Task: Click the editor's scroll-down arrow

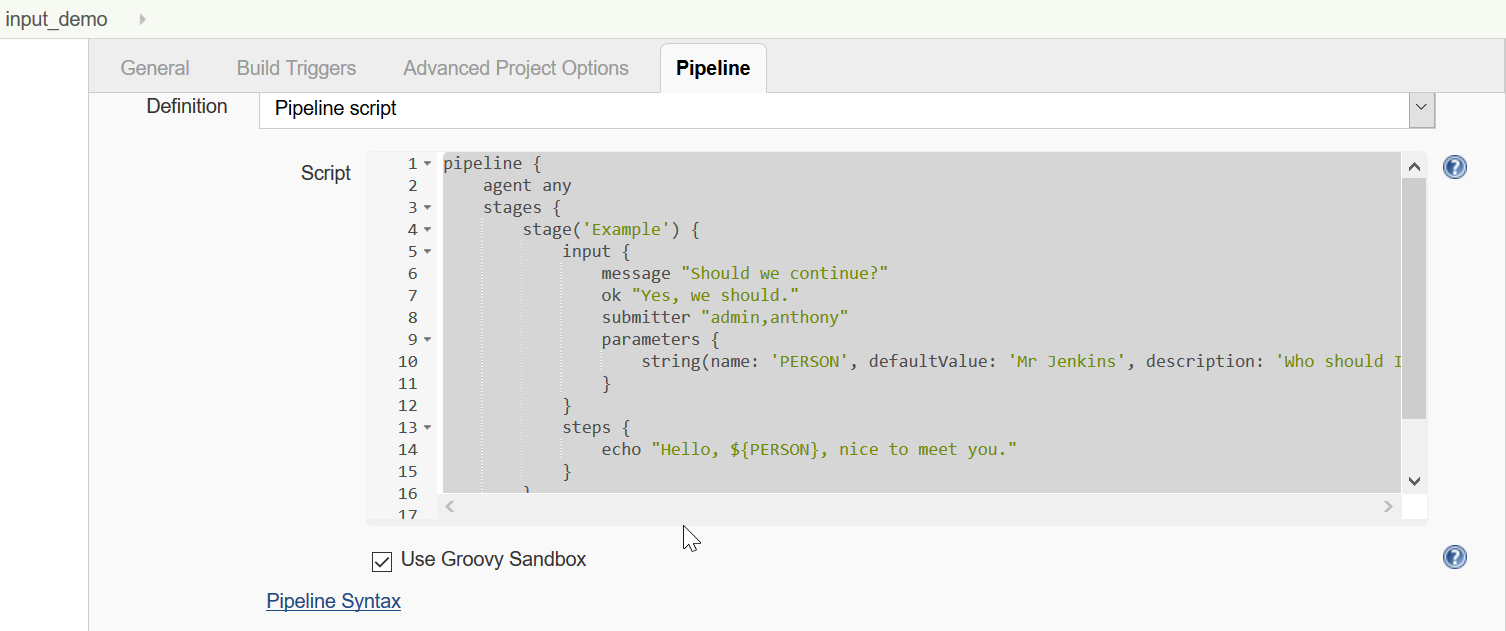Action: pos(1414,480)
